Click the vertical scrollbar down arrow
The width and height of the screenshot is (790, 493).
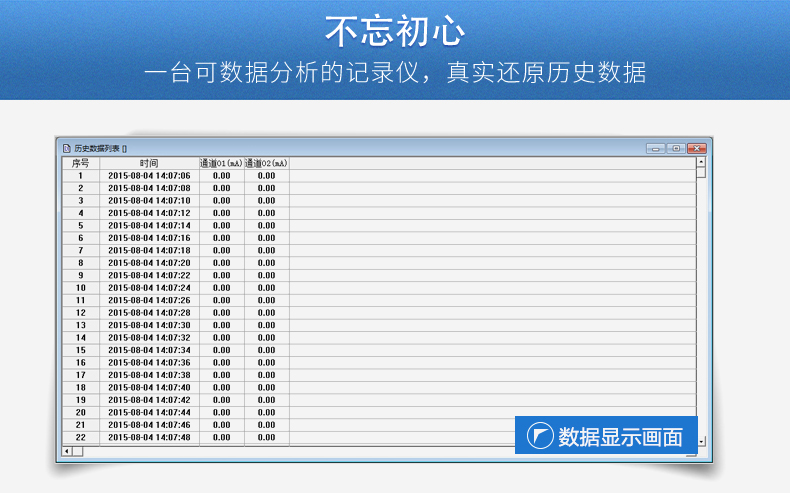(701, 440)
